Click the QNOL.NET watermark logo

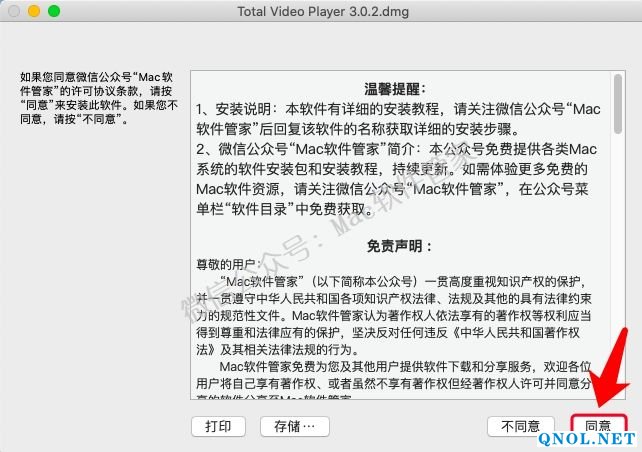click(587, 439)
